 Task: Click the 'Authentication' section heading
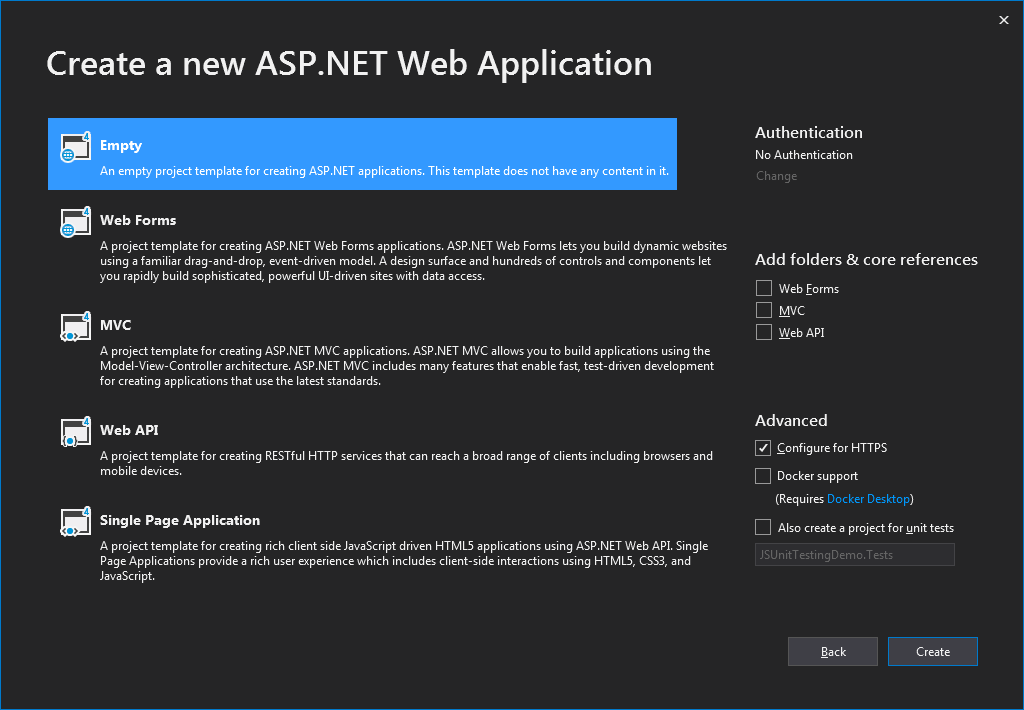point(808,133)
